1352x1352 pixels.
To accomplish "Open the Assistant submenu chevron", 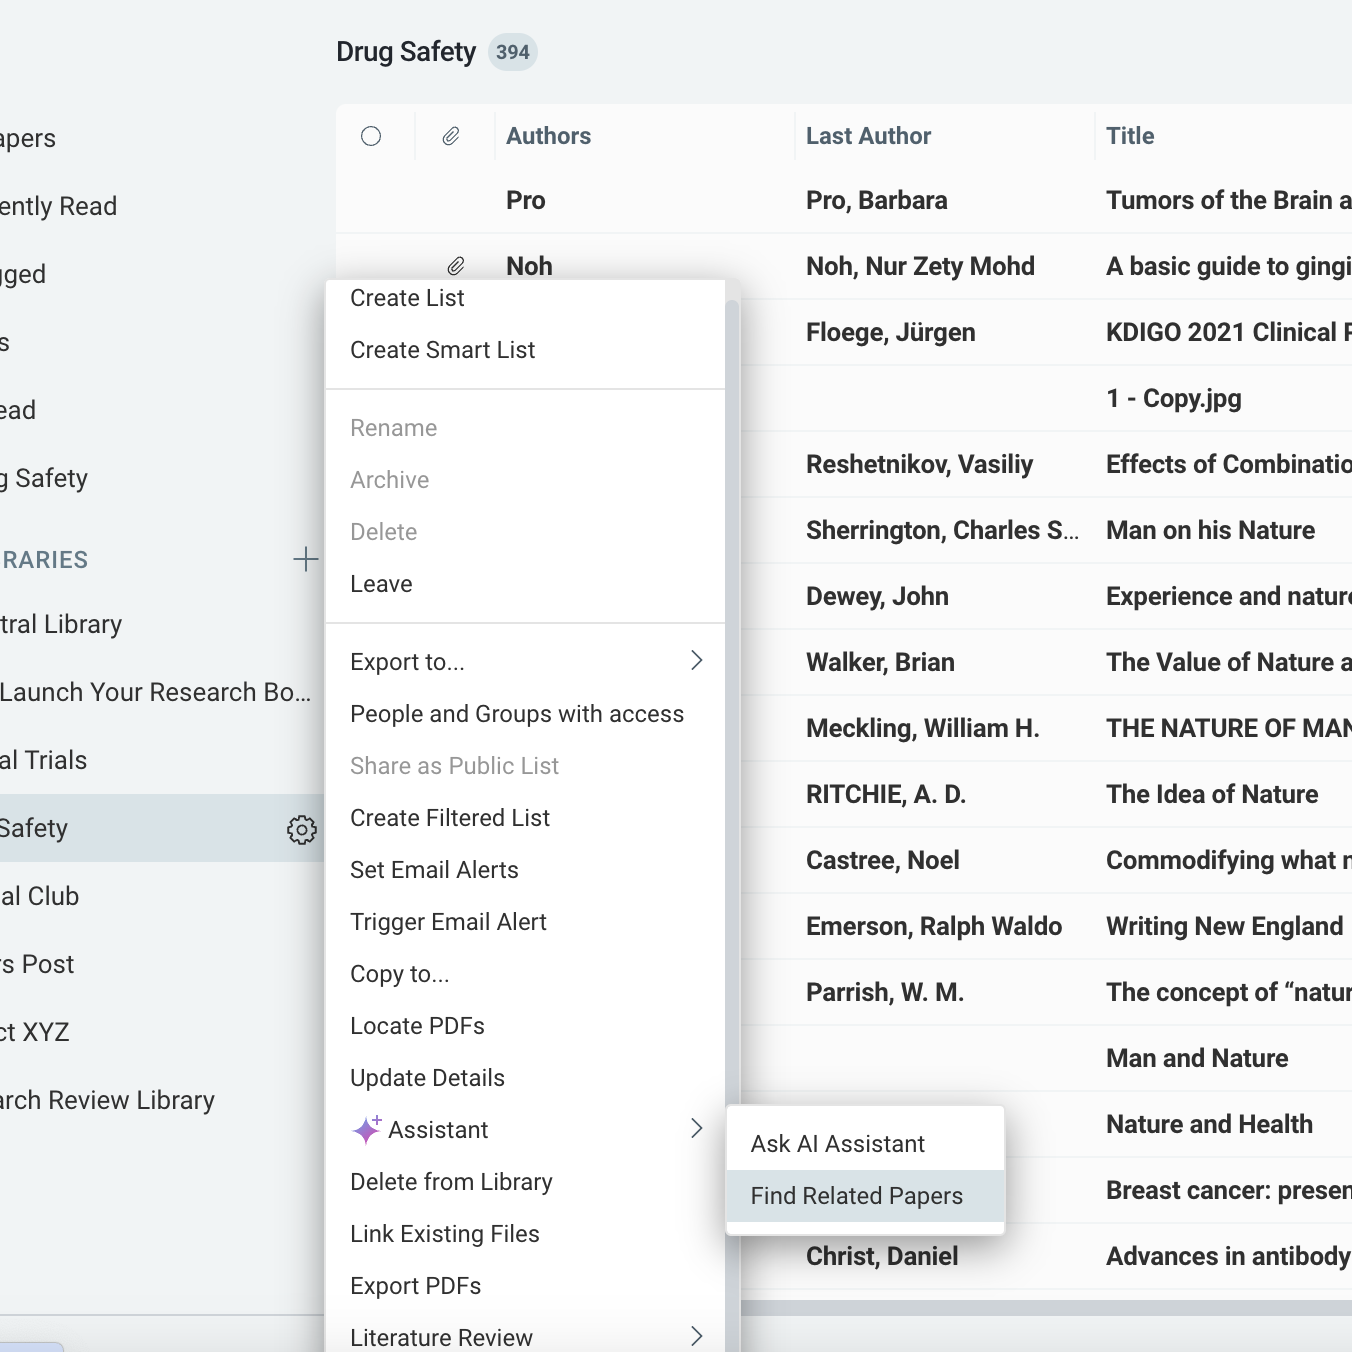I will pyautogui.click(x=697, y=1129).
